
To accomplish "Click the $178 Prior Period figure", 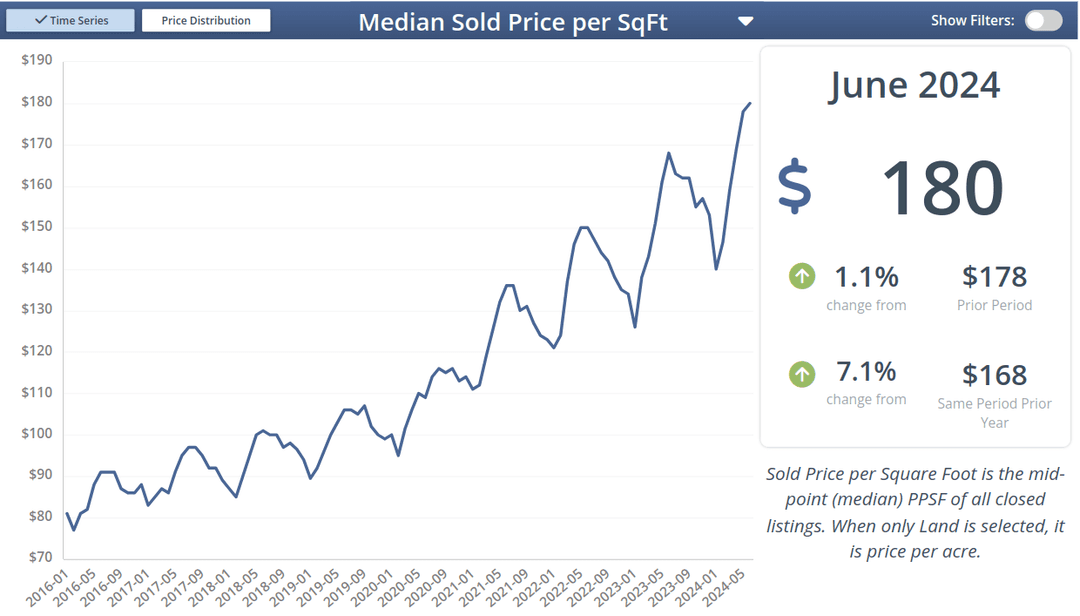I will pyautogui.click(x=994, y=277).
